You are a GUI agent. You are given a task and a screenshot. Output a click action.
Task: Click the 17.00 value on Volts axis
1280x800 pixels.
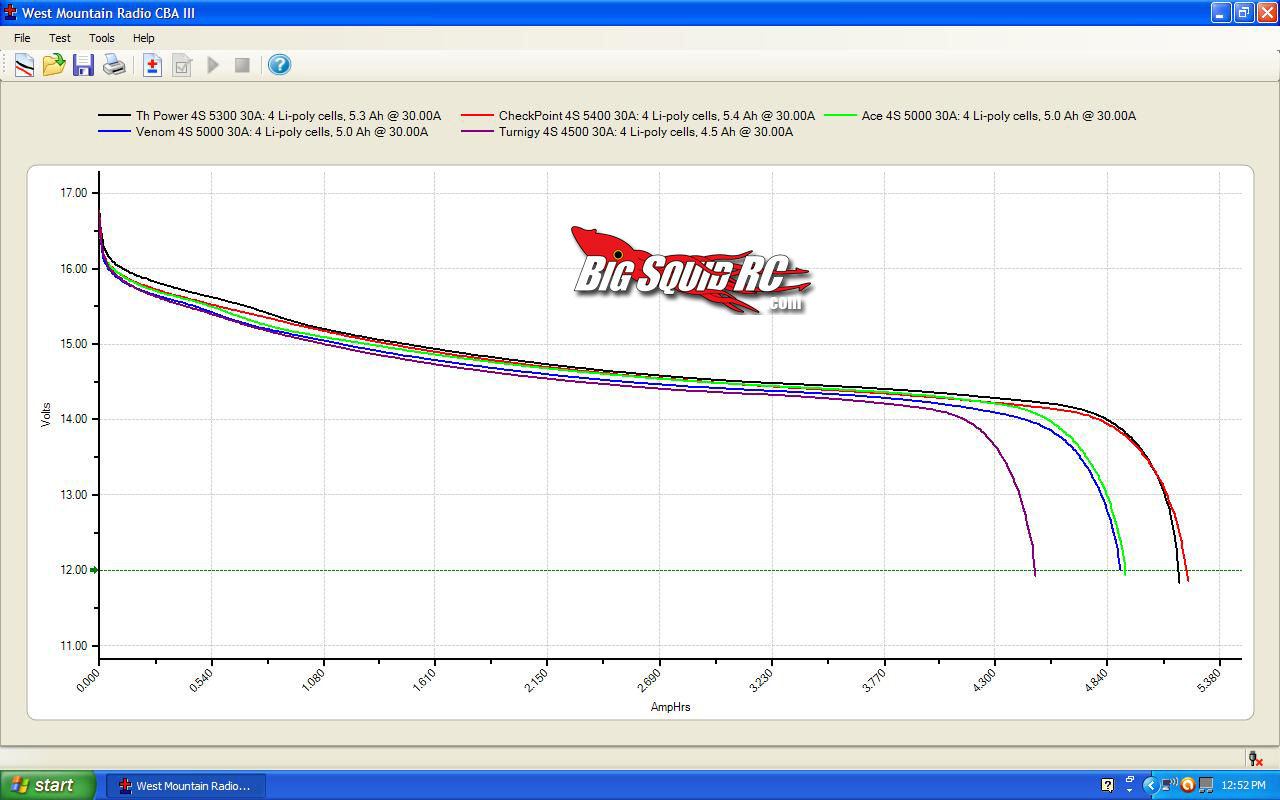tap(75, 193)
